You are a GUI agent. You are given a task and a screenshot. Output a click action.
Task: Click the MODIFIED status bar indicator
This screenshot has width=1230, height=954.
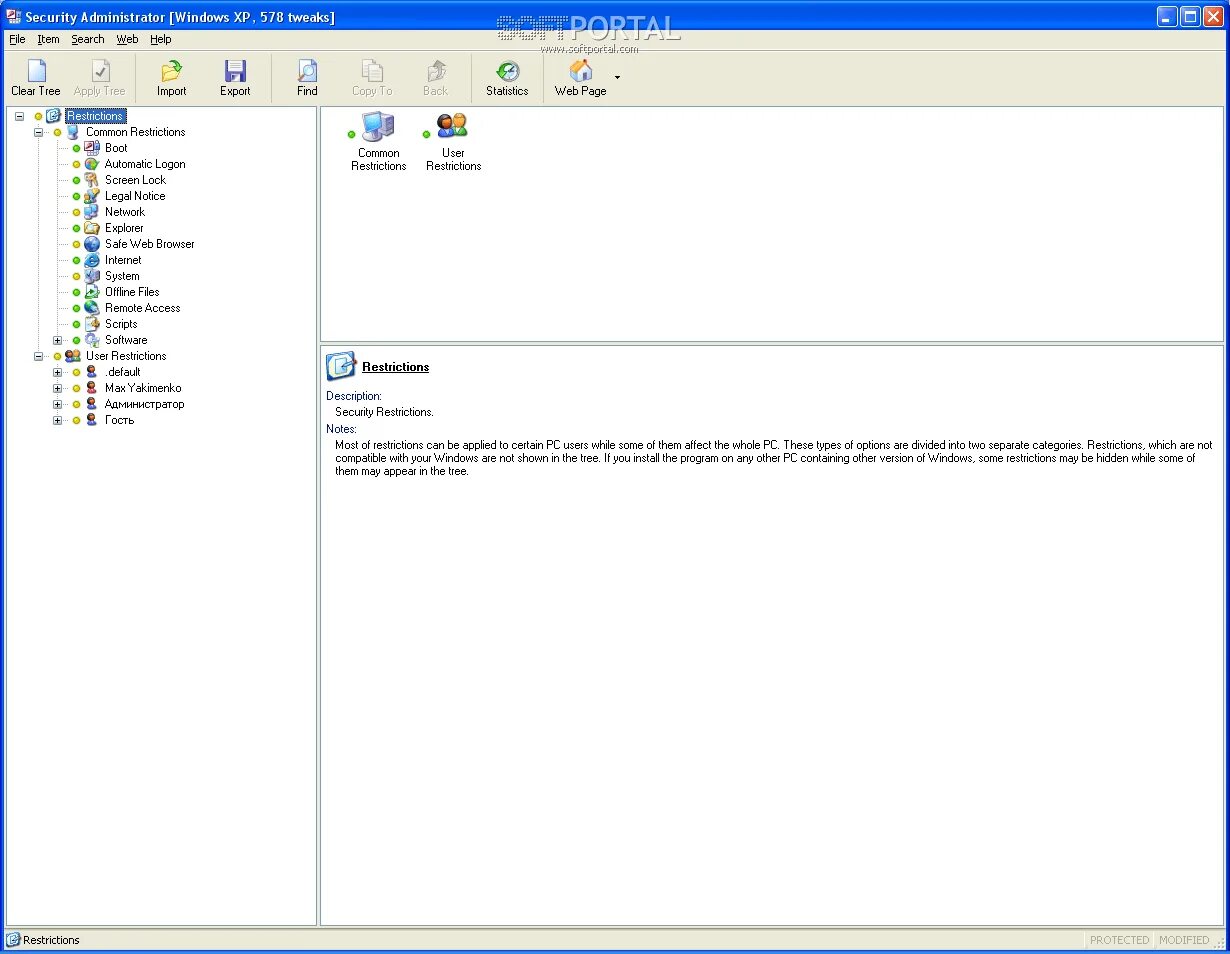(x=1184, y=940)
